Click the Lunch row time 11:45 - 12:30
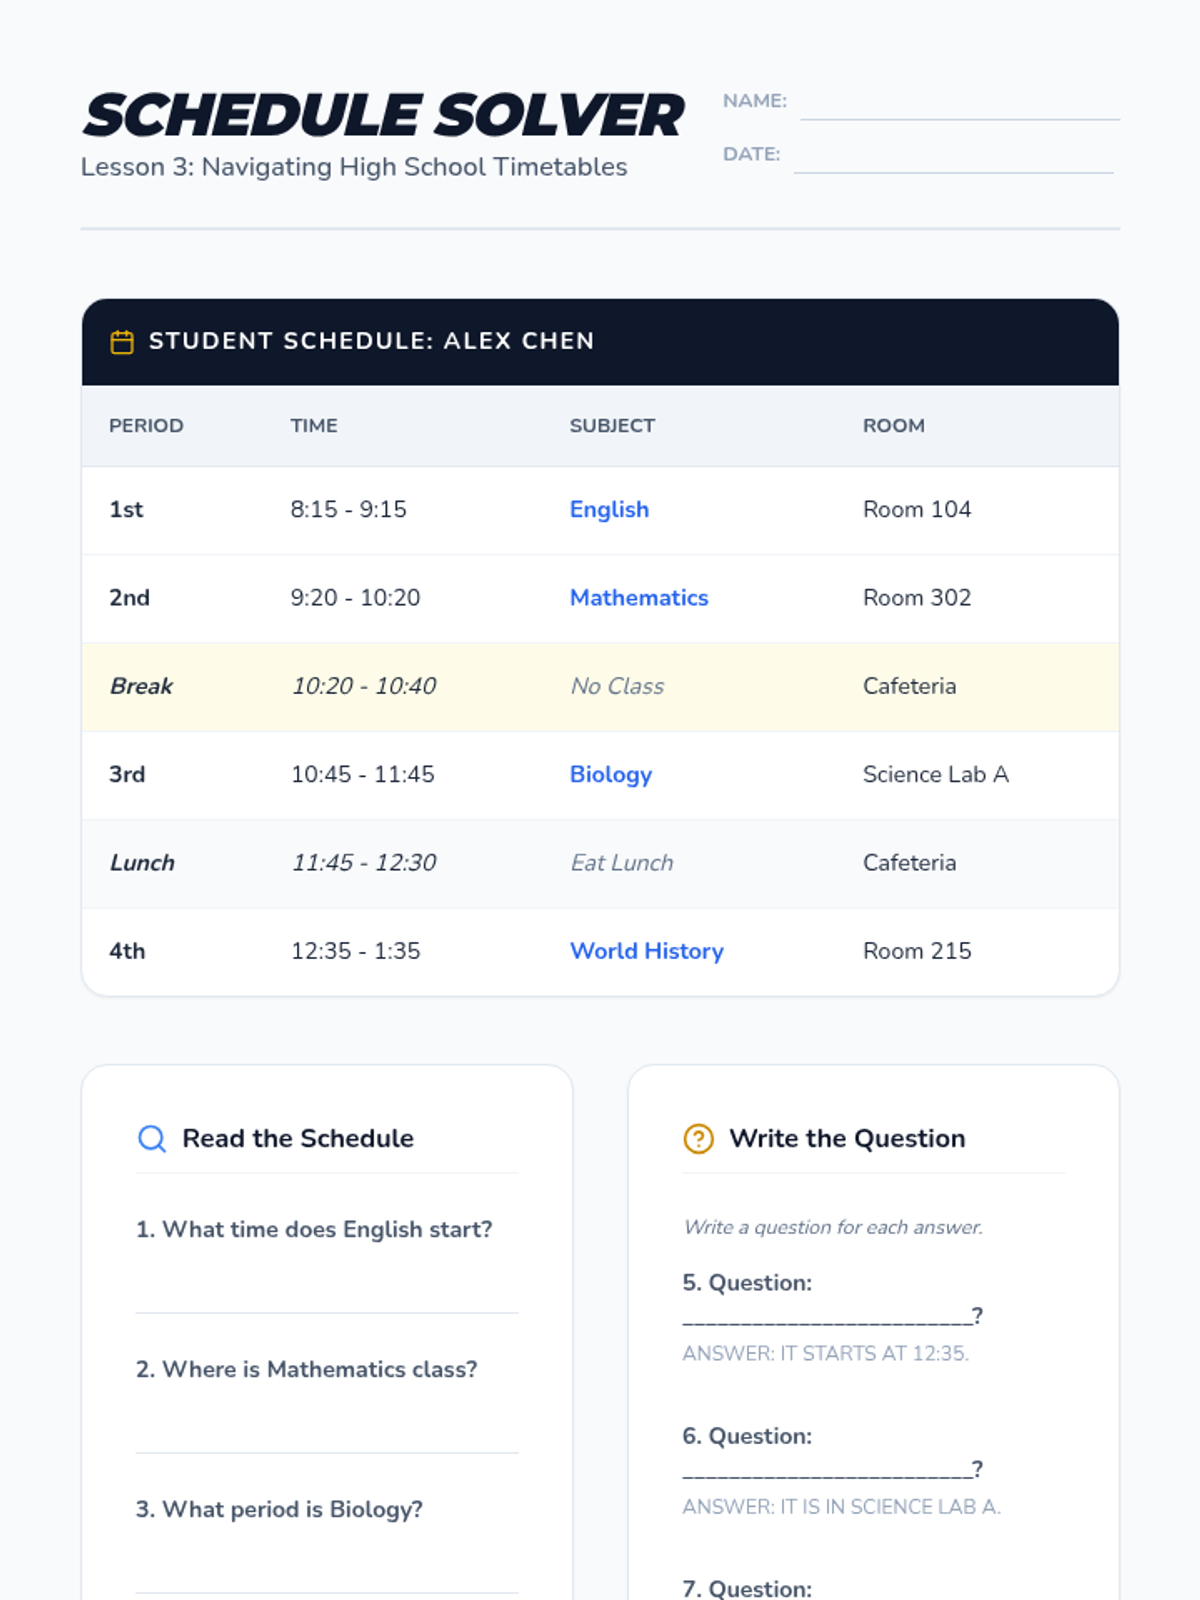 pyautogui.click(x=364, y=863)
